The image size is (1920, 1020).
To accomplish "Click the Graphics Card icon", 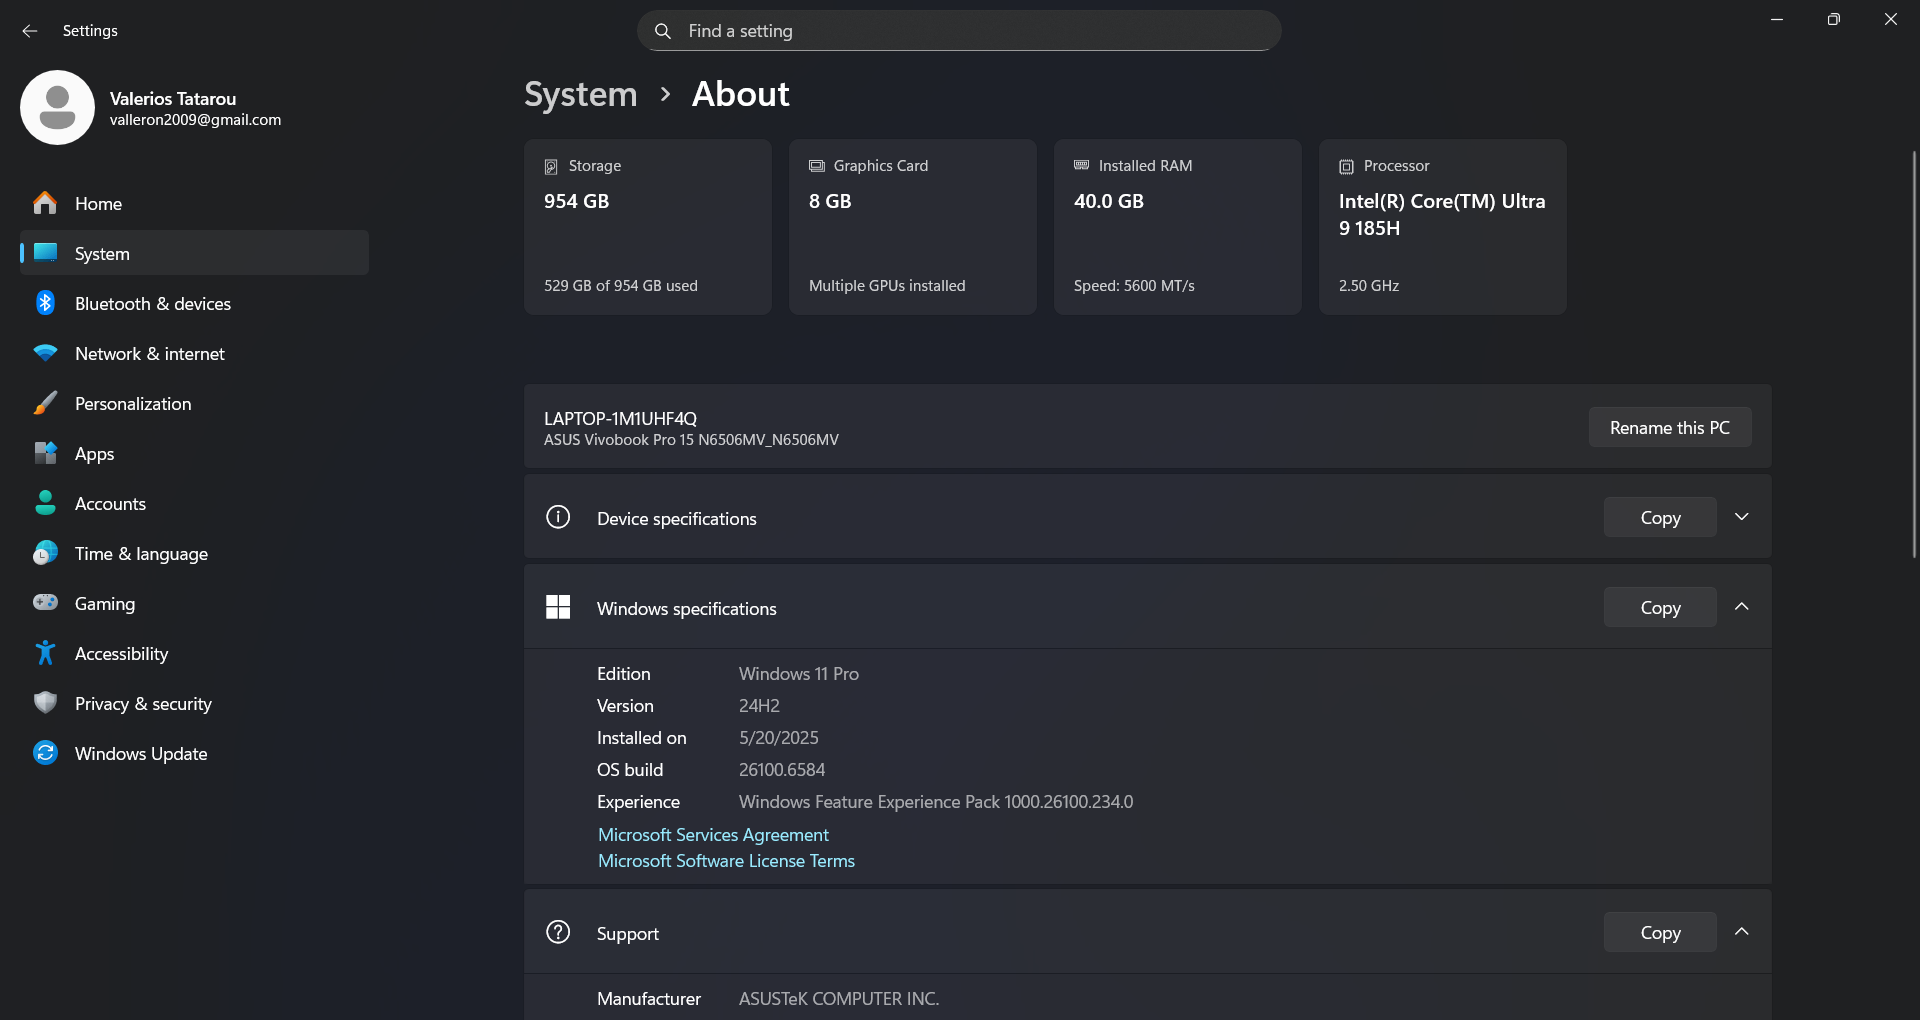I will [817, 166].
